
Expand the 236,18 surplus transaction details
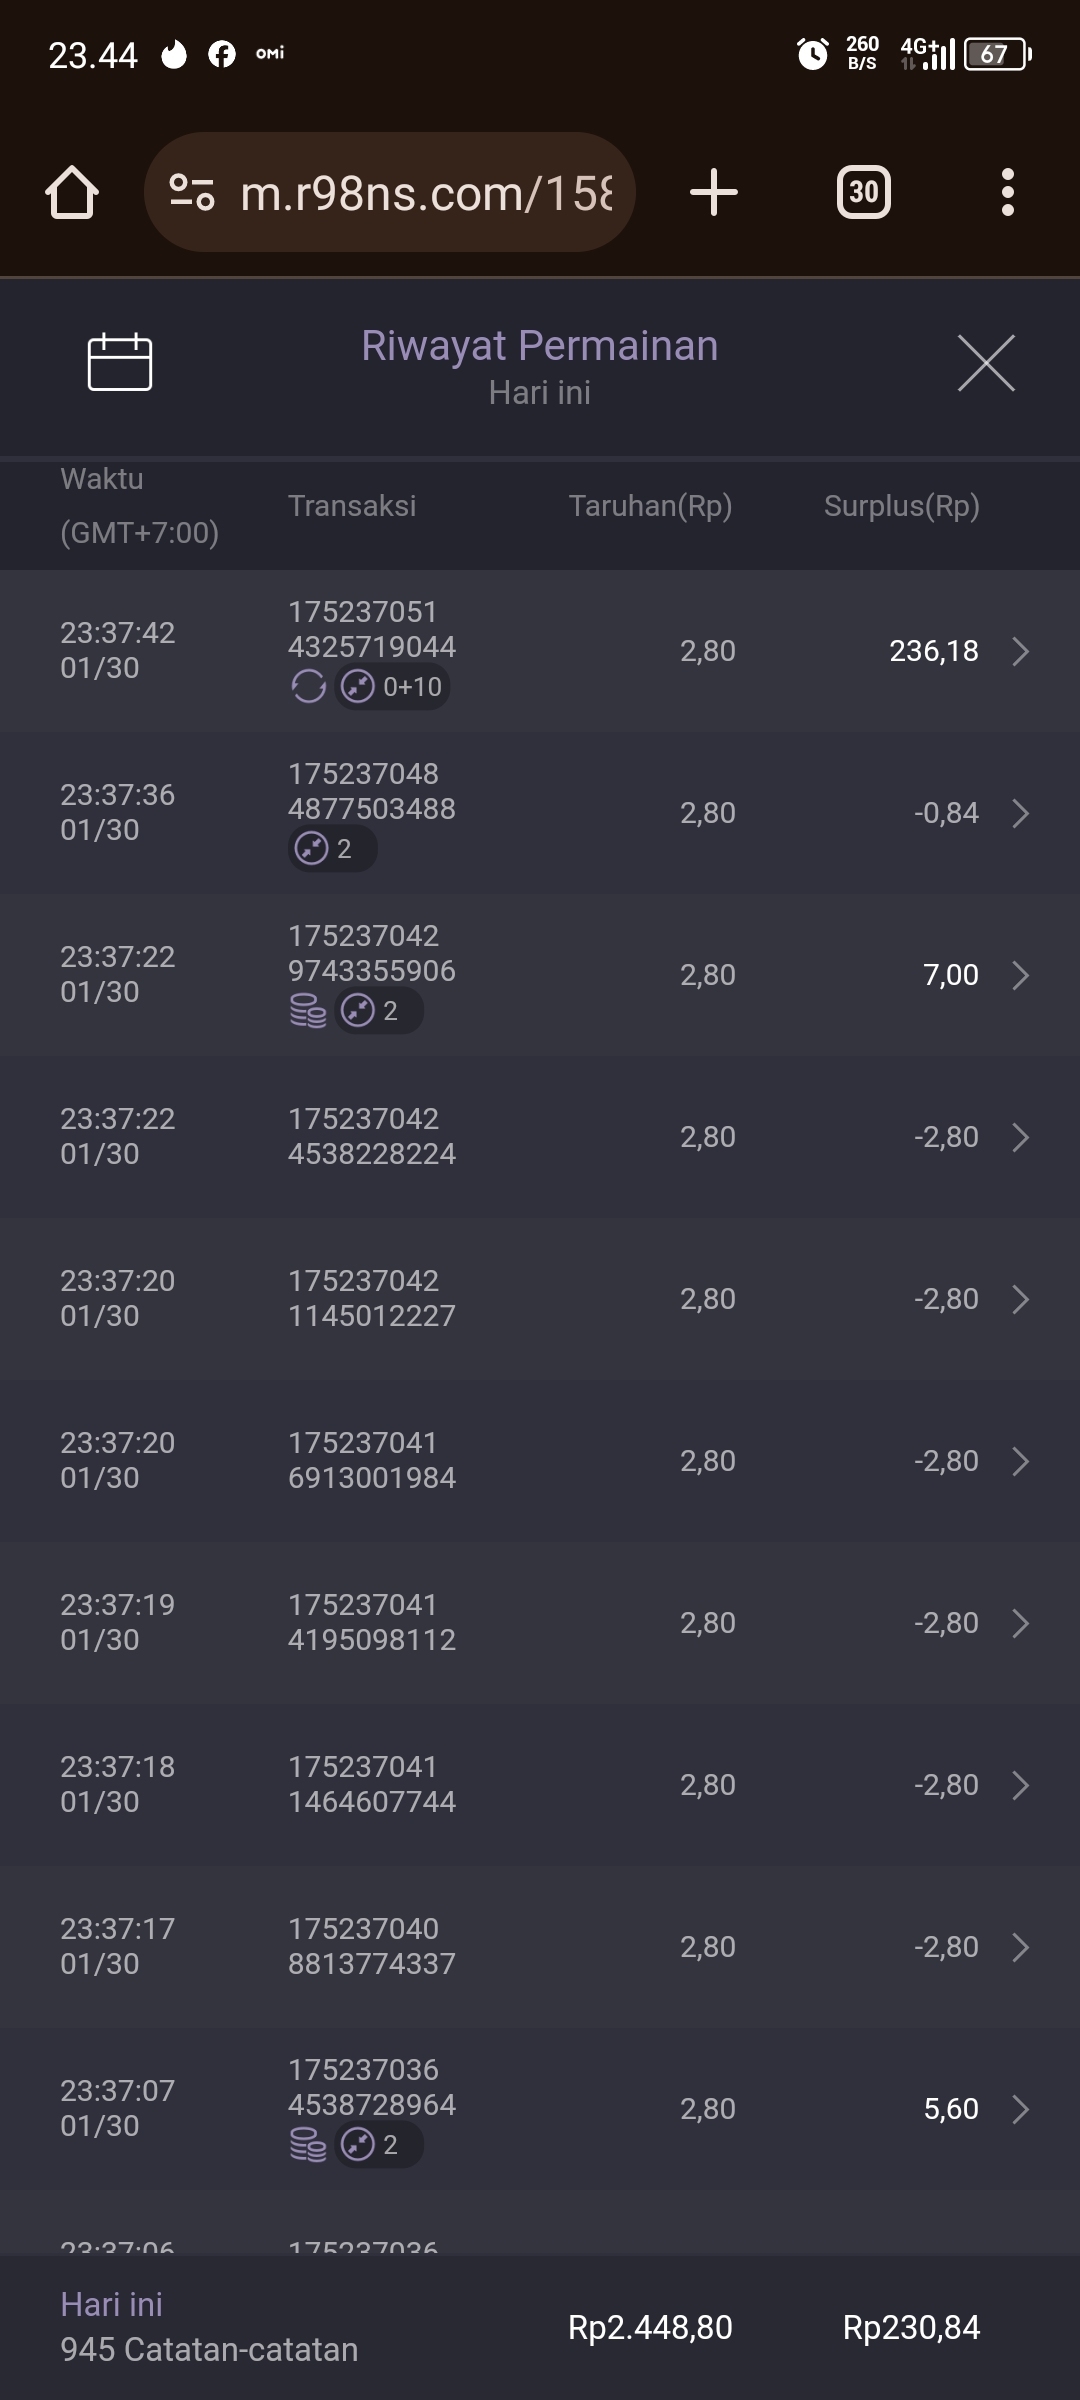point(1020,651)
